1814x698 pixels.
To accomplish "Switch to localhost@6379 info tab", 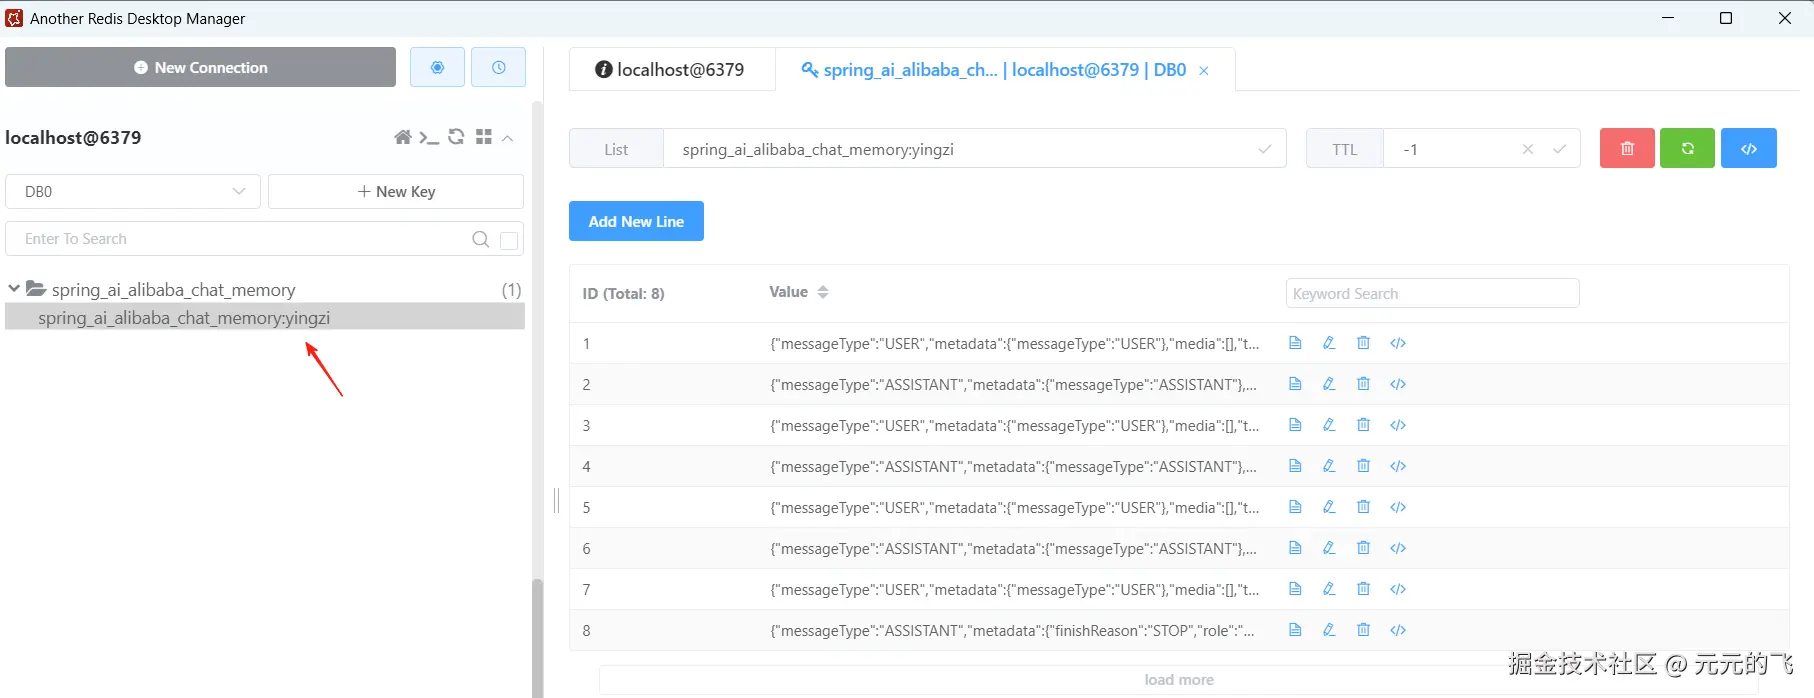I will click(x=670, y=70).
